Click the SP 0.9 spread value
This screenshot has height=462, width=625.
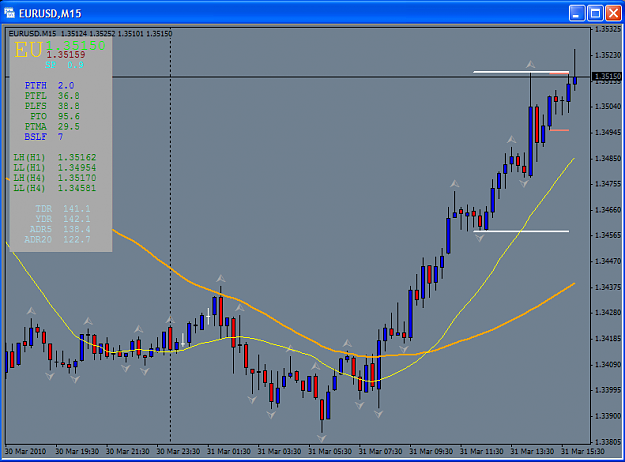tap(64, 65)
